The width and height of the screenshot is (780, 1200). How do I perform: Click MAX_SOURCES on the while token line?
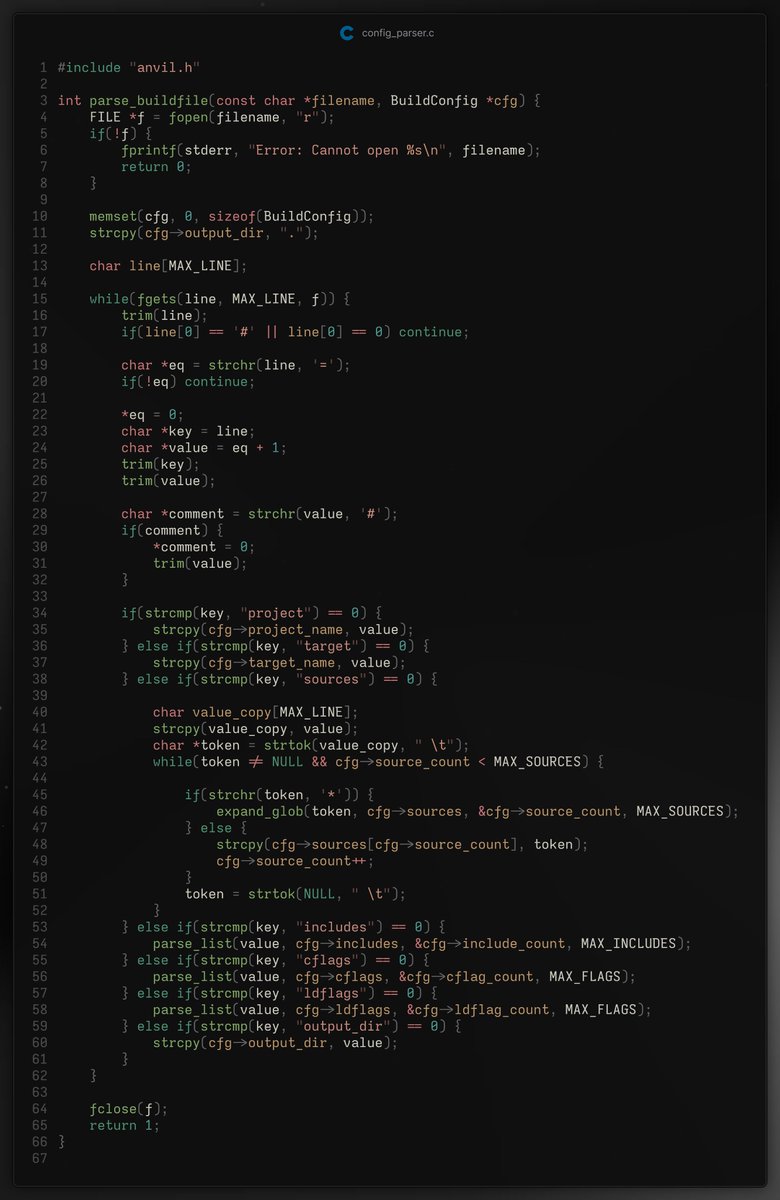pyautogui.click(x=537, y=761)
